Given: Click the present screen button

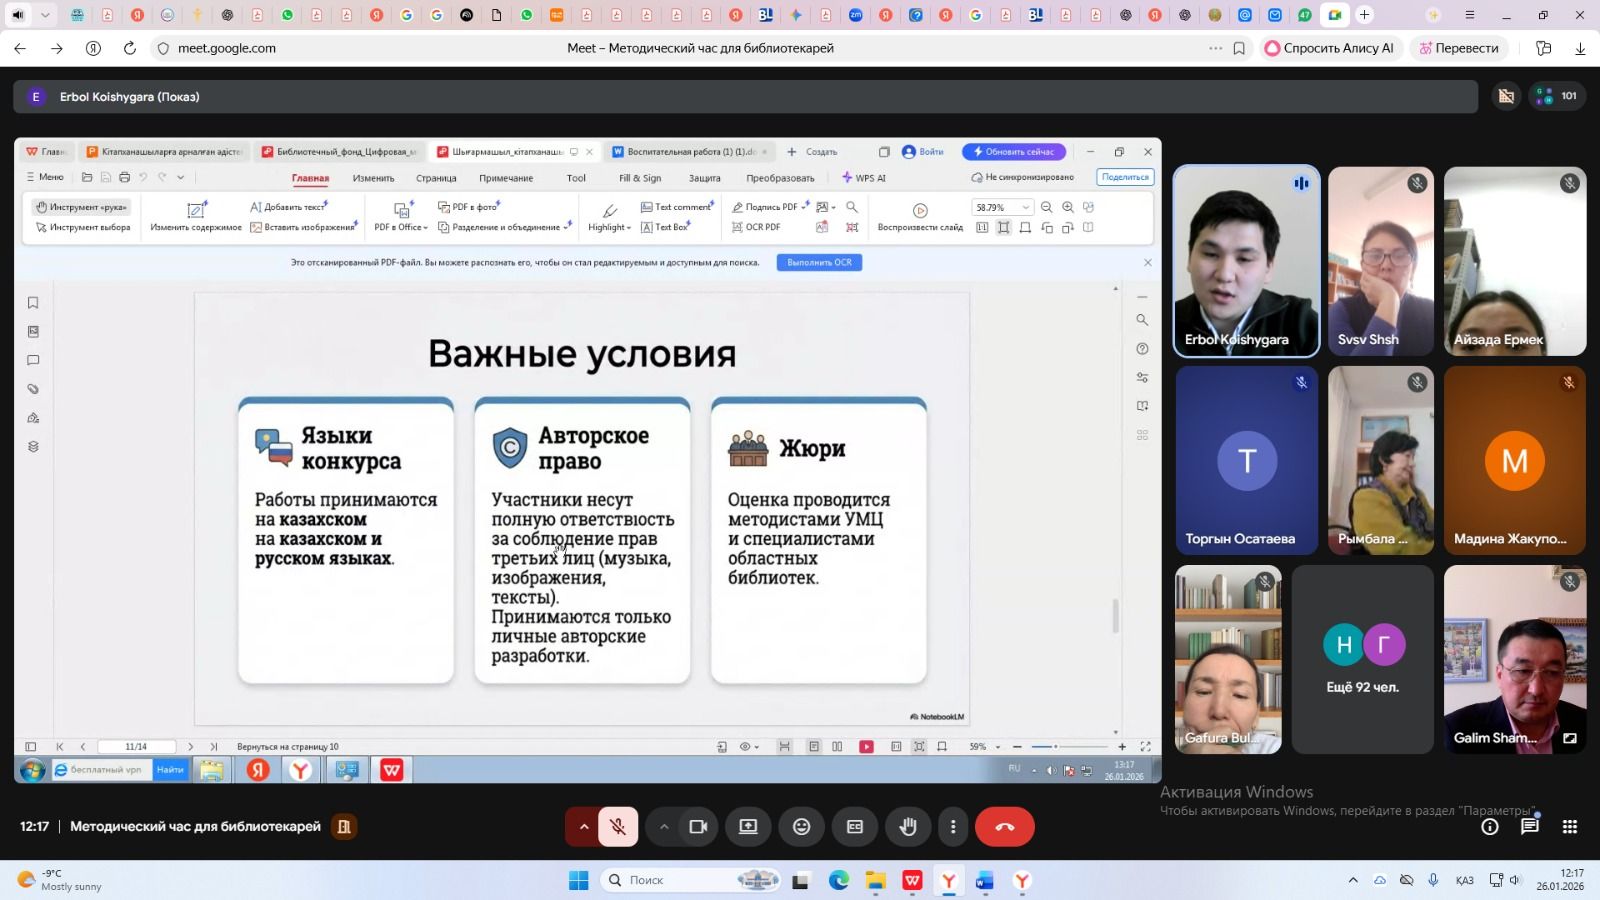Looking at the screenshot, I should click(748, 827).
